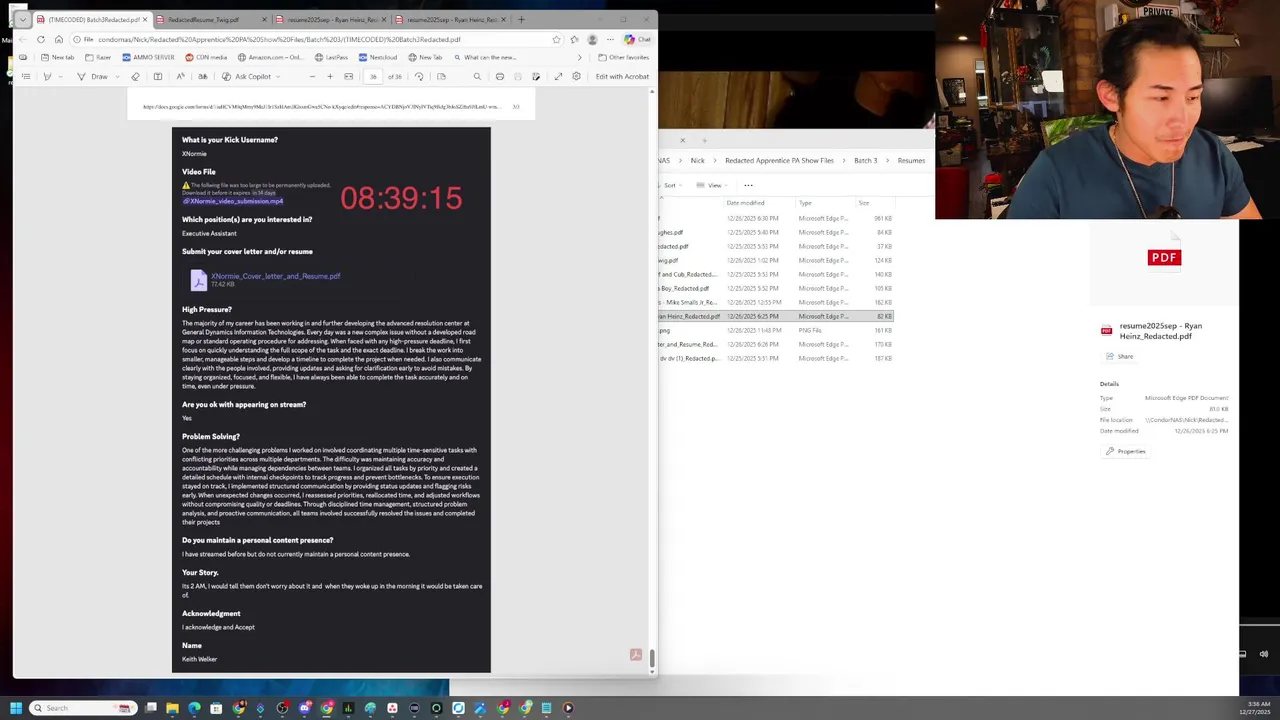This screenshot has width=1280, height=720.
Task: Switch to third tab resume2025sep Ryan Heinz
Action: (x=330, y=19)
